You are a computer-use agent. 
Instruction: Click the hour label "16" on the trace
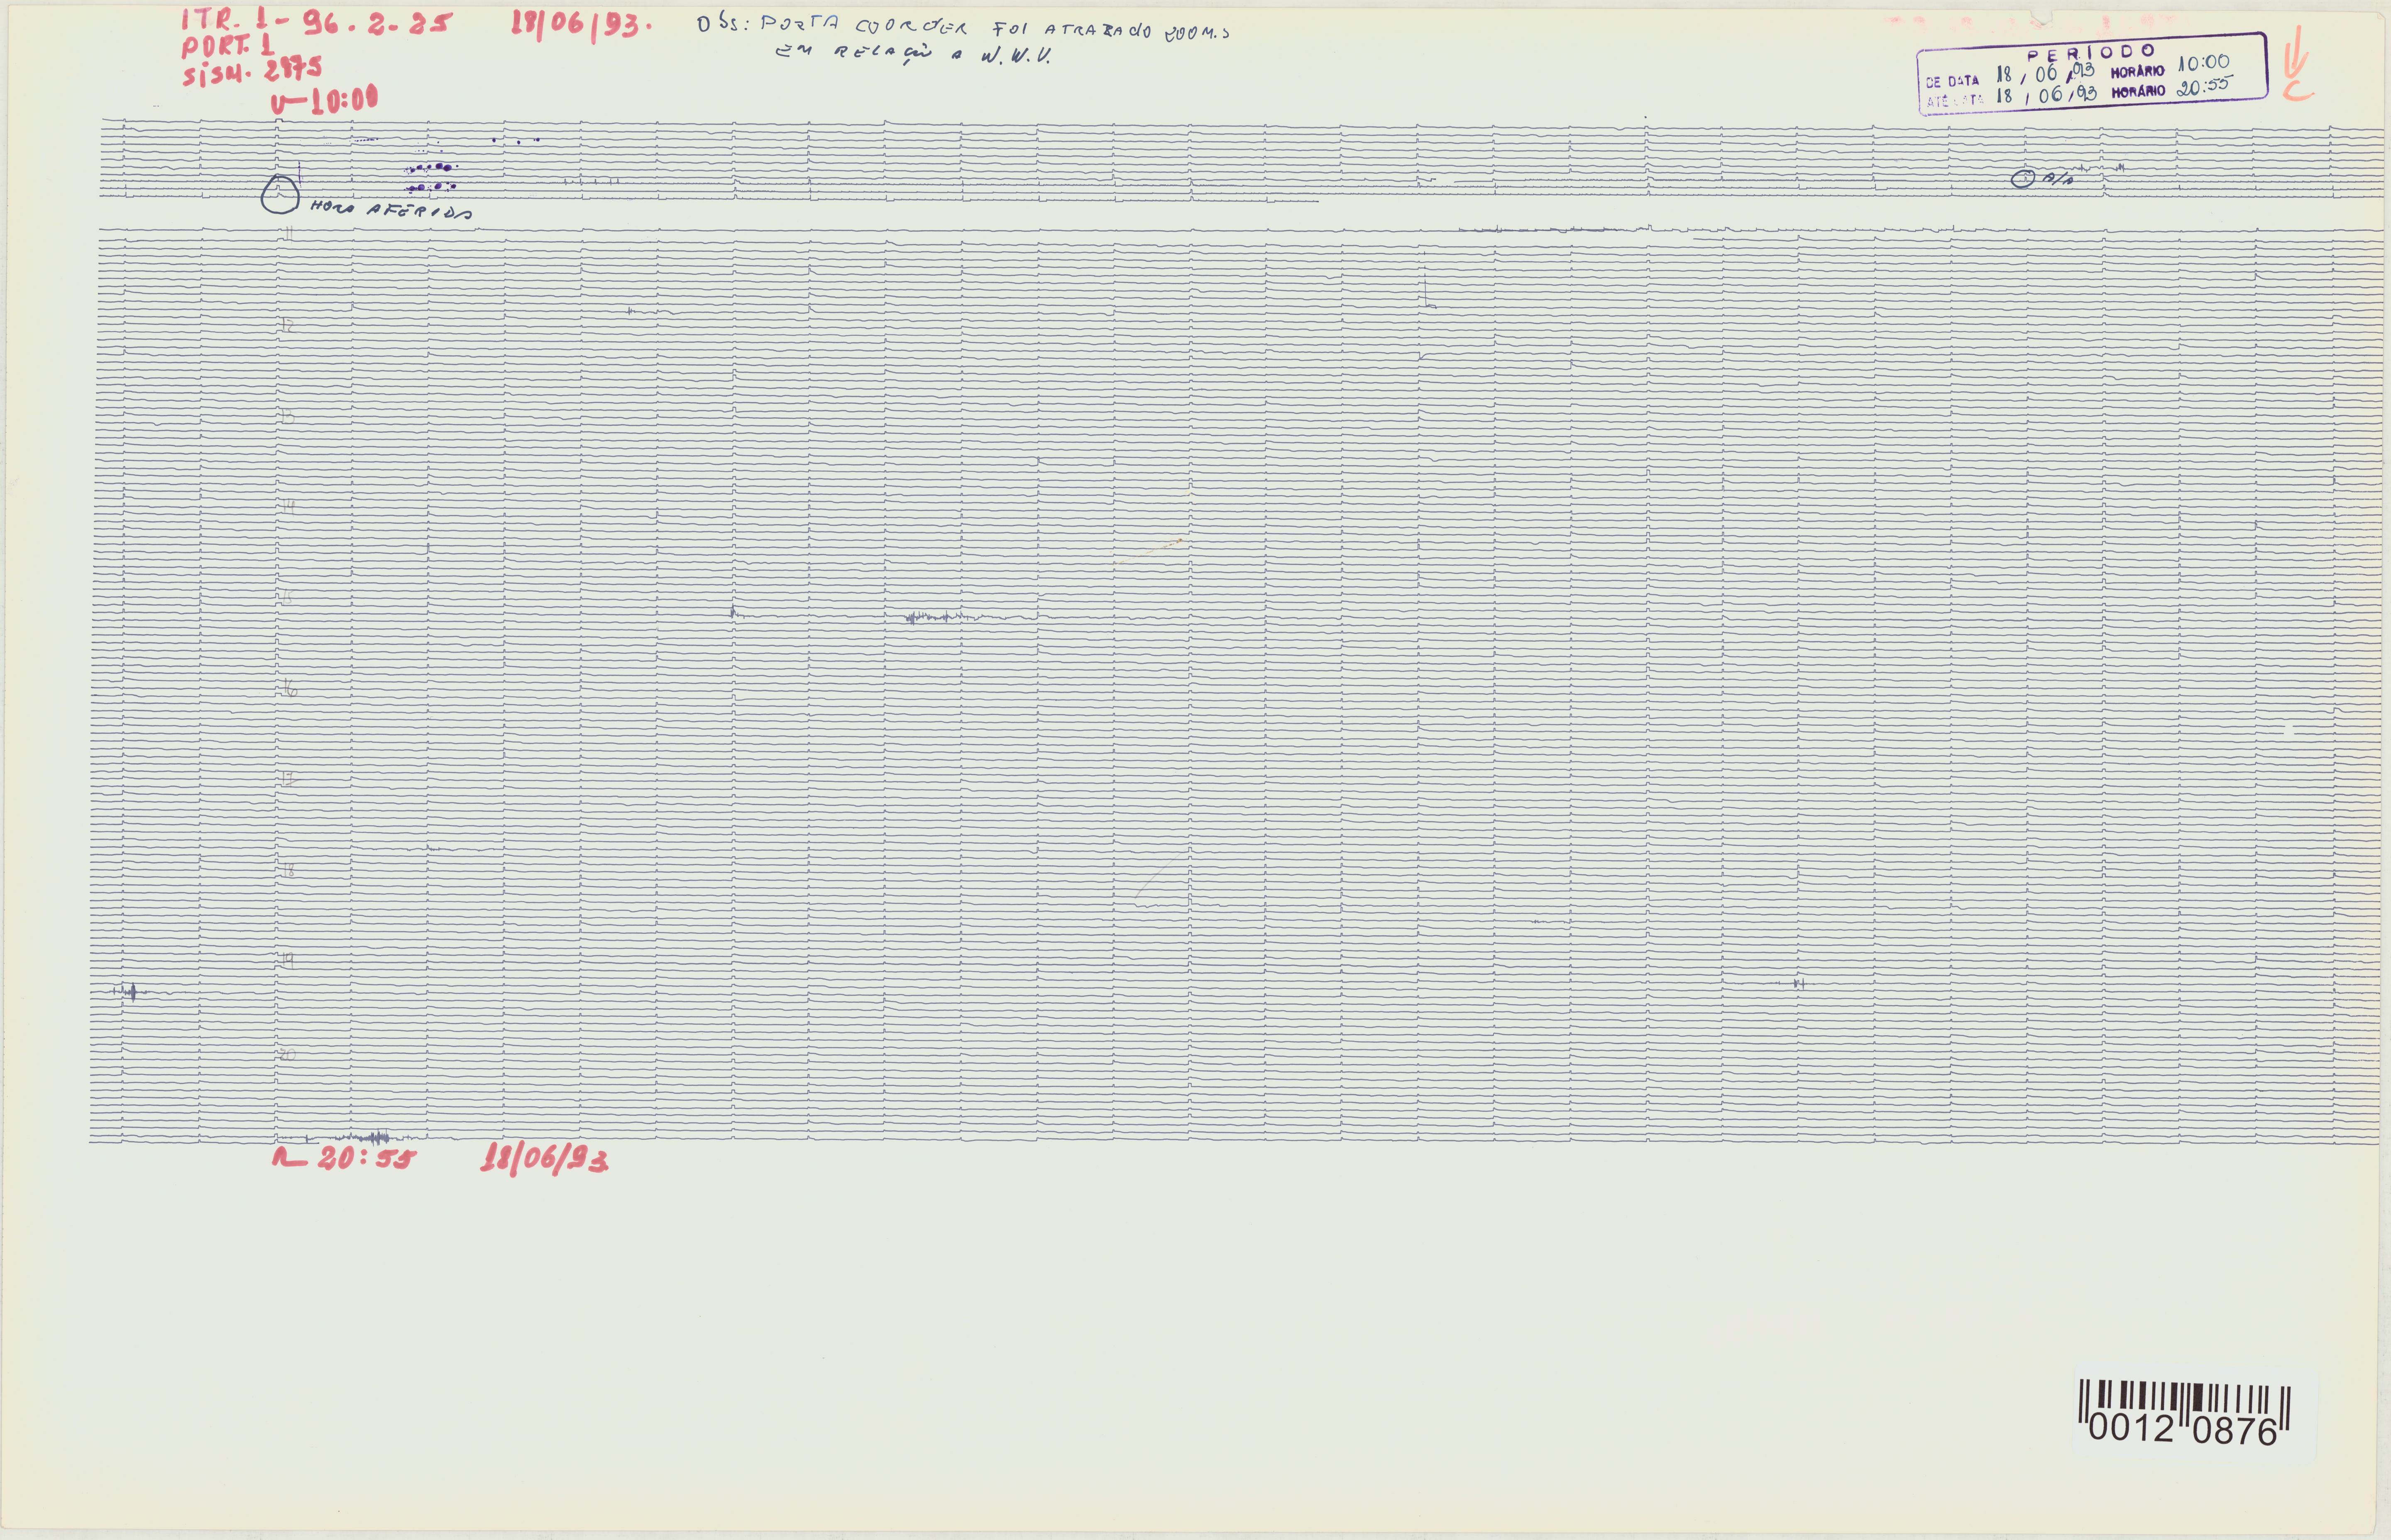[289, 689]
